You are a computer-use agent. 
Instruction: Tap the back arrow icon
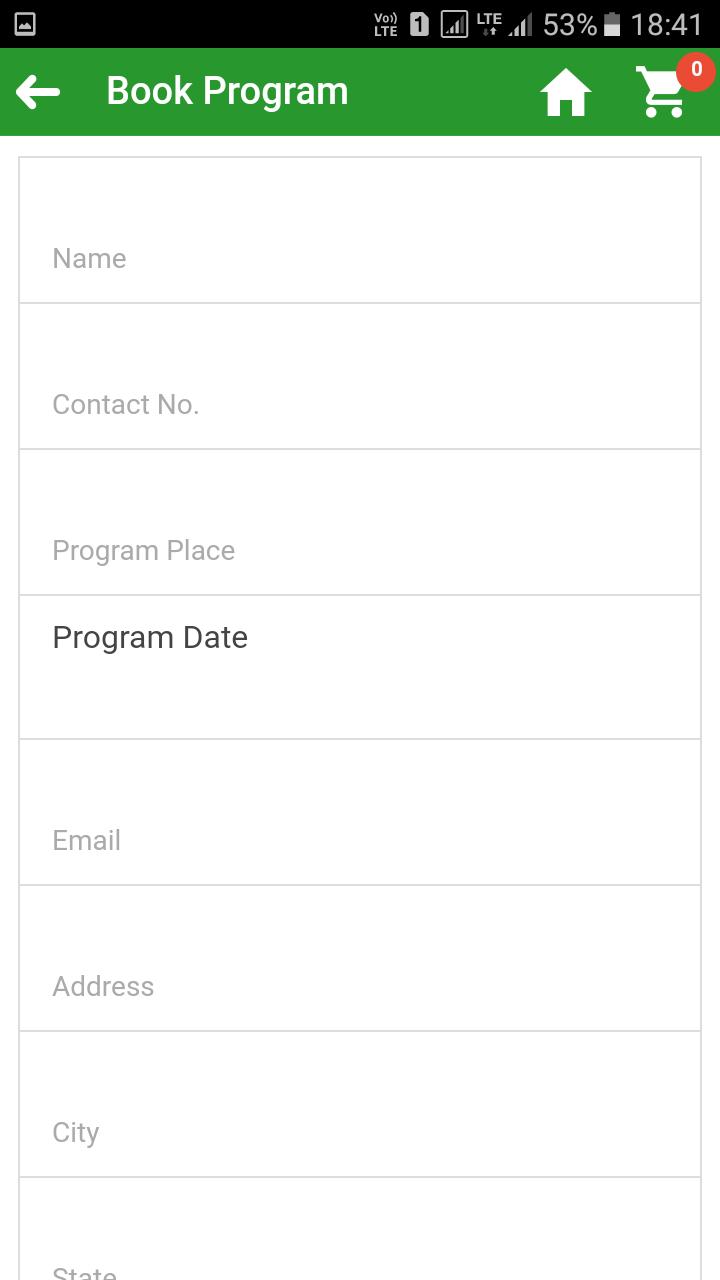pyautogui.click(x=38, y=93)
